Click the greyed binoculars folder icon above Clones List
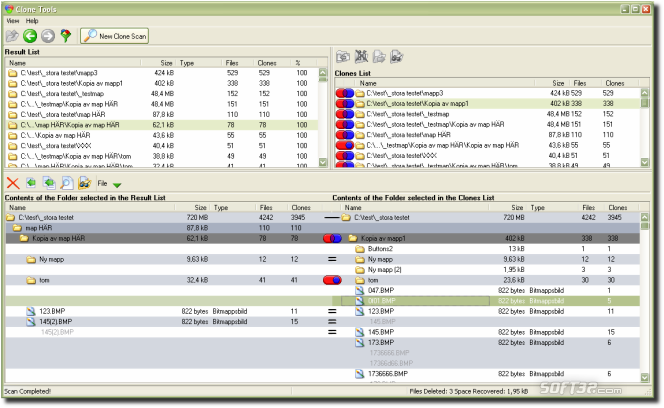Image resolution: width=664 pixels, height=408 pixels. tap(397, 57)
